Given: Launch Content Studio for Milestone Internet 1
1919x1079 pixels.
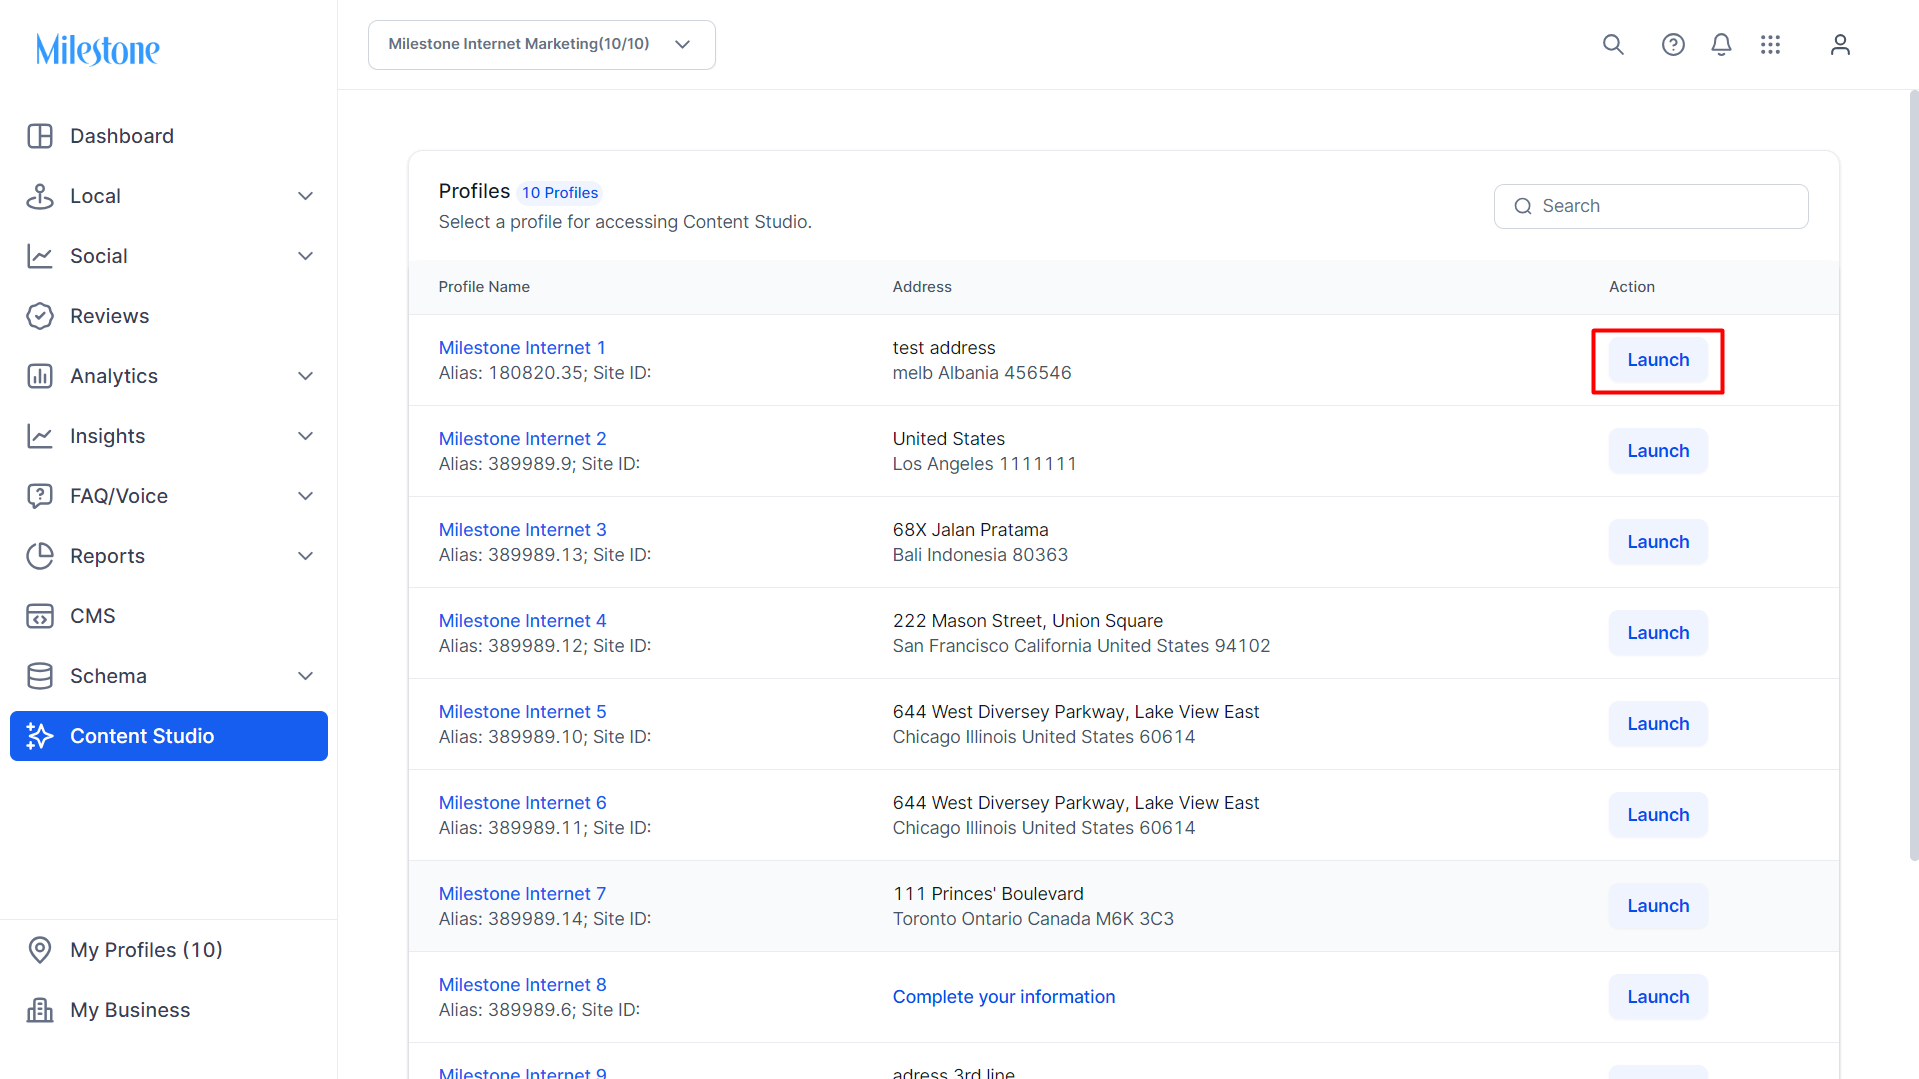Looking at the screenshot, I should click(1658, 360).
